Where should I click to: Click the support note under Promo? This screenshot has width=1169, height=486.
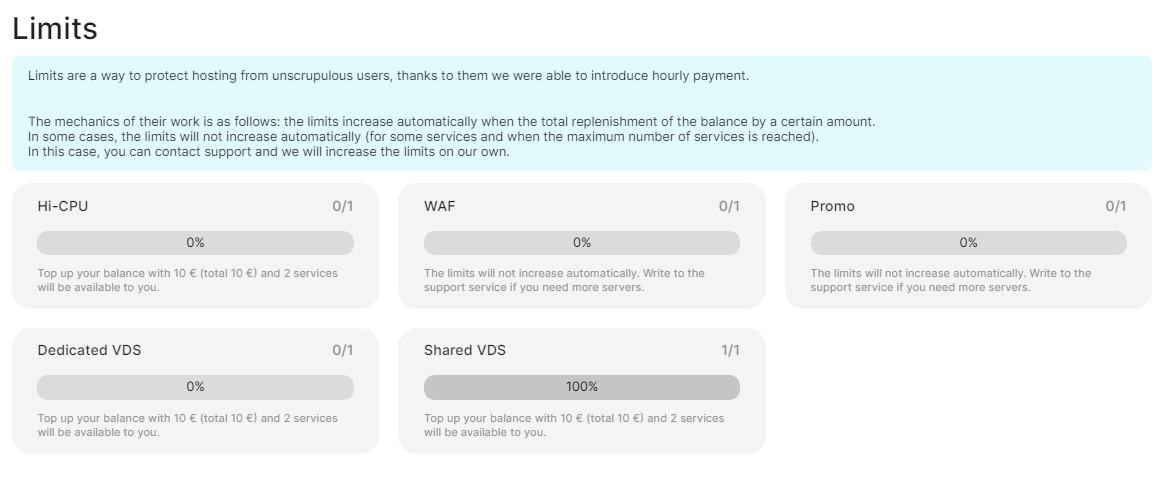[950, 280]
